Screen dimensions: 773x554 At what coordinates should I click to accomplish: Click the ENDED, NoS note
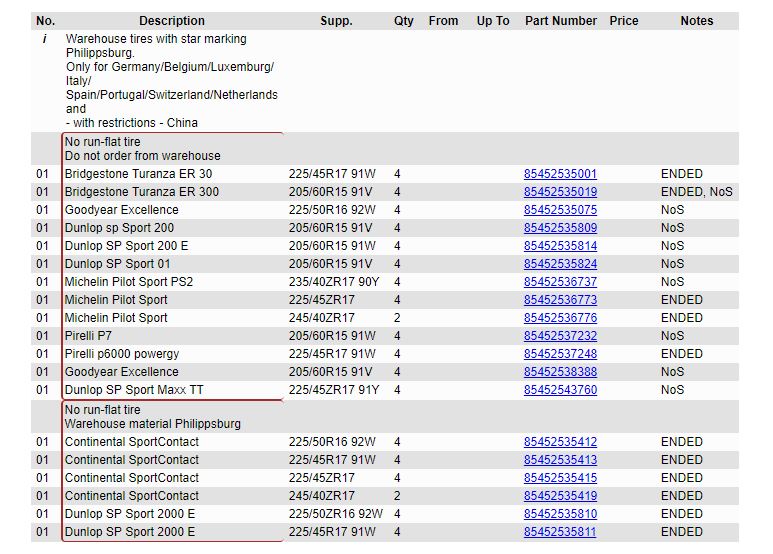click(697, 192)
